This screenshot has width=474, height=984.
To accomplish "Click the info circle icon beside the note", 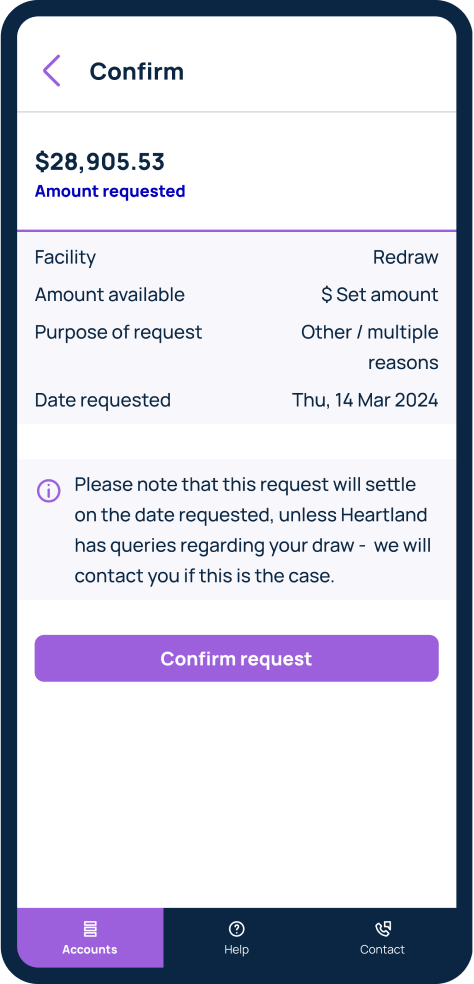I will point(49,491).
